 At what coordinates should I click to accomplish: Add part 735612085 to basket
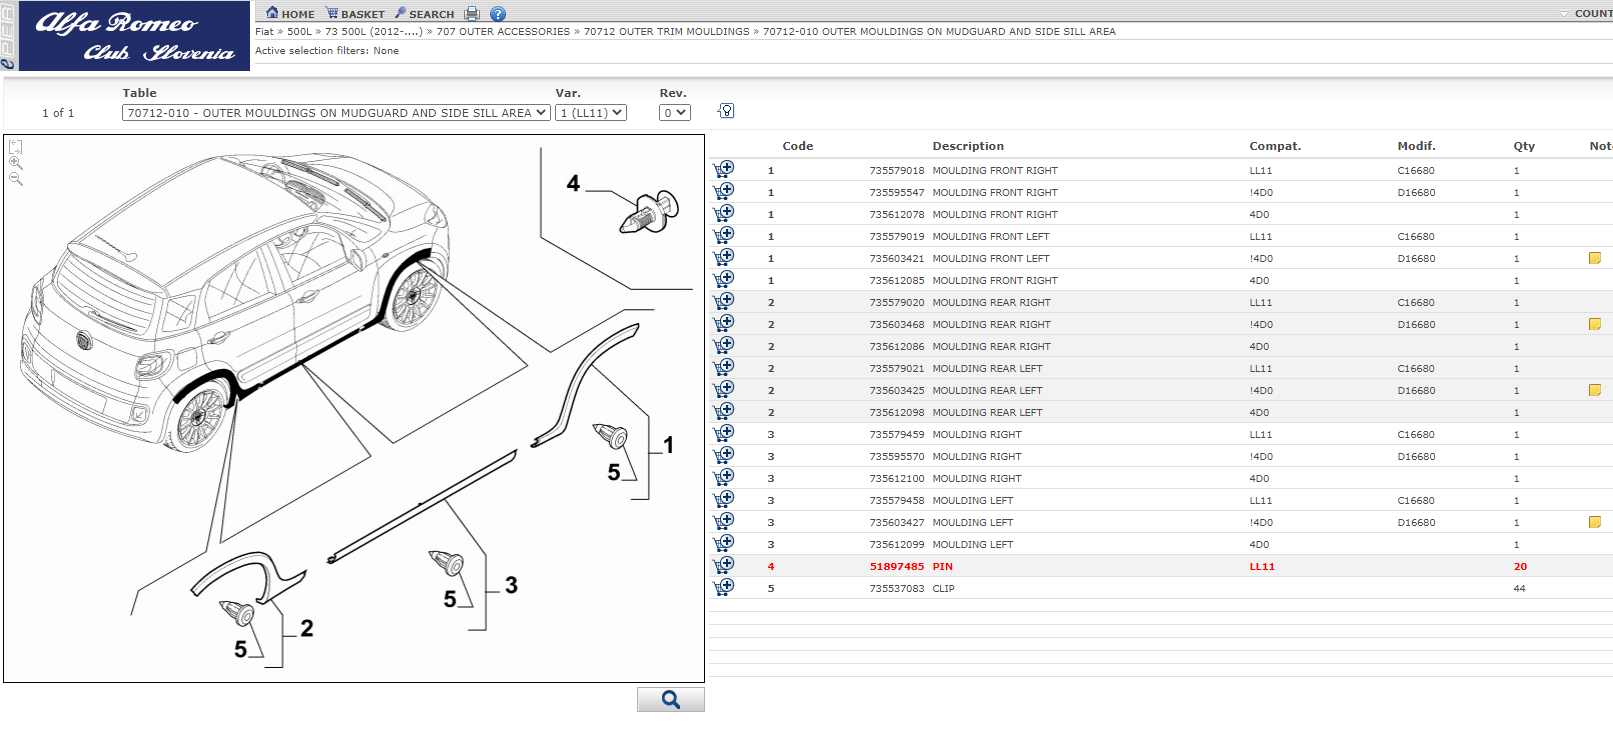pos(723,279)
